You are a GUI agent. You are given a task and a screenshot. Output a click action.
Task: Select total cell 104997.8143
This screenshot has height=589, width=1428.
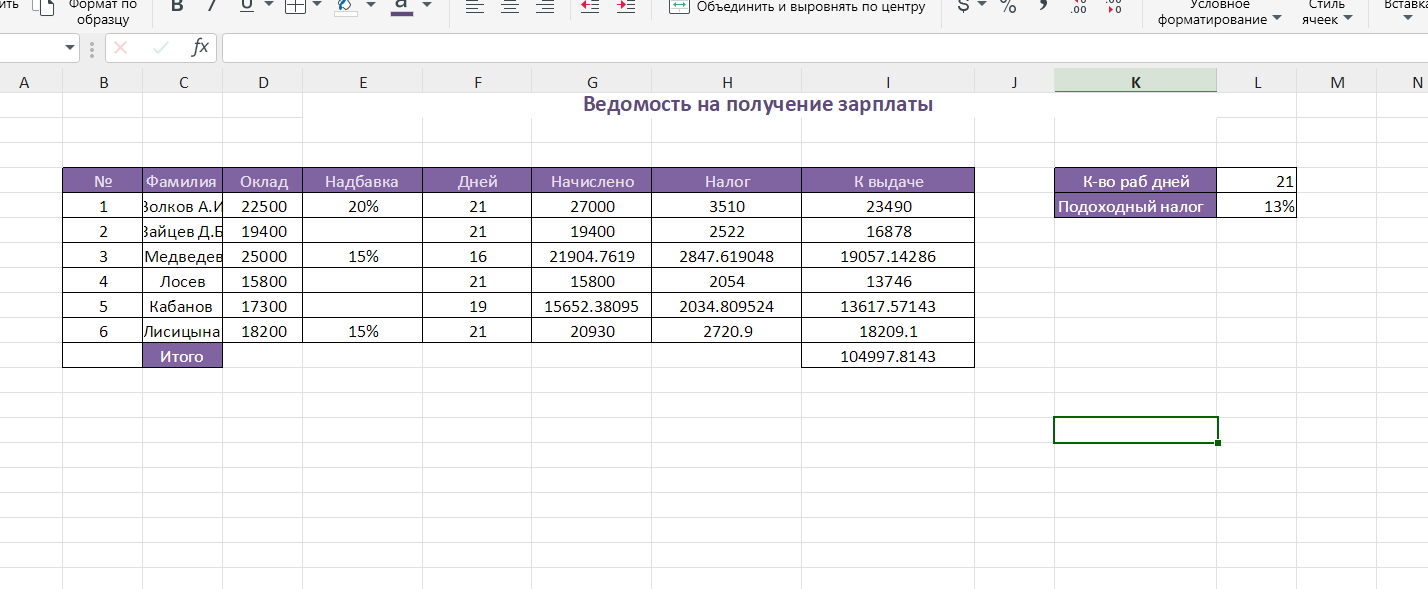click(888, 356)
